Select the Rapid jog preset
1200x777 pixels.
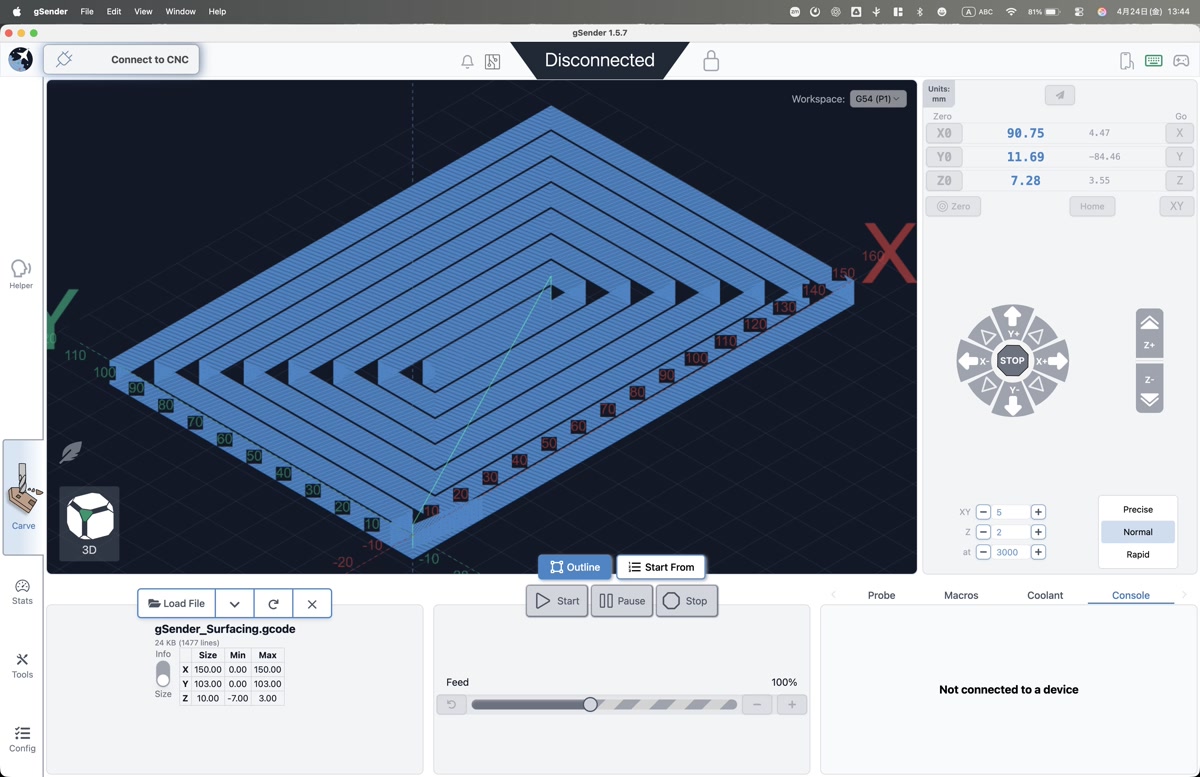point(1138,554)
